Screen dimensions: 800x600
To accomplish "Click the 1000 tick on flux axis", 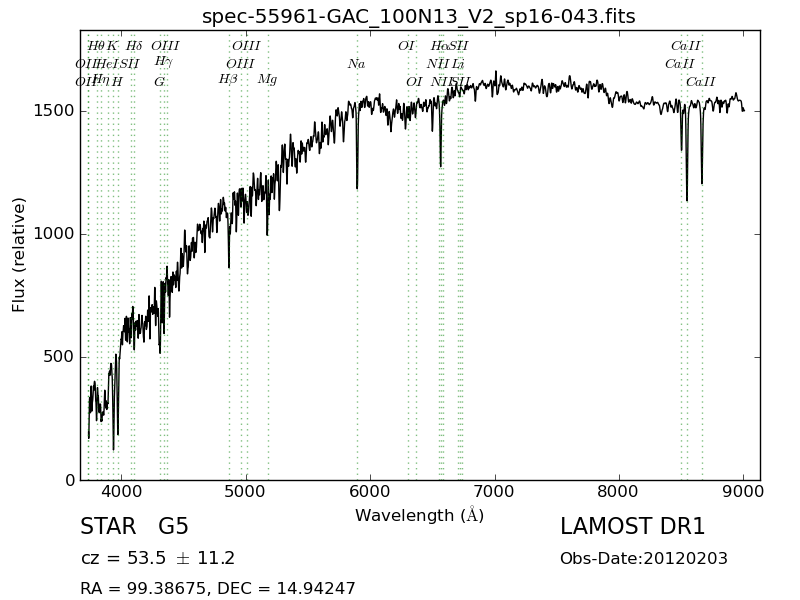I will tap(54, 234).
